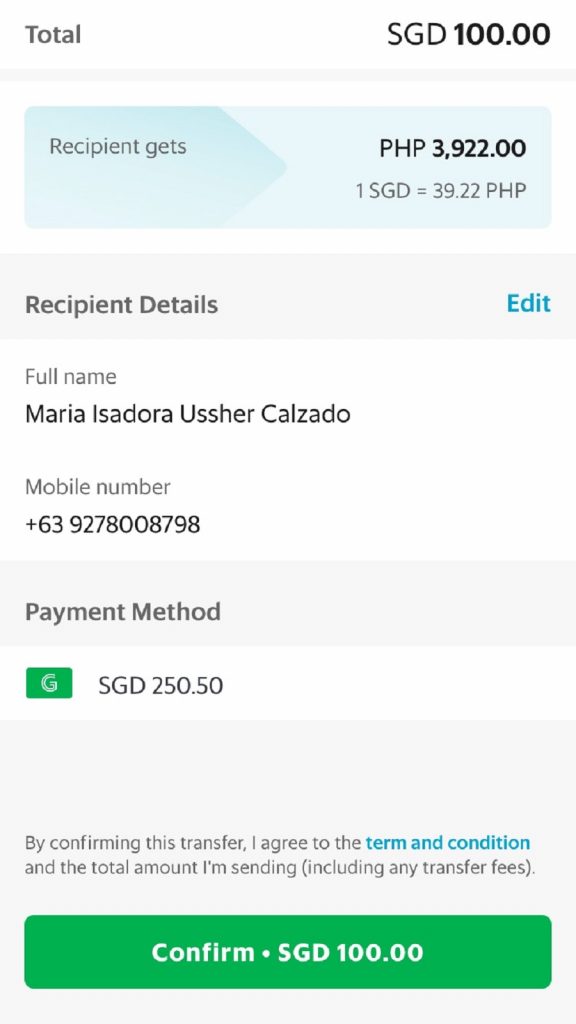Tap the 'Recipient gets' label text
Image resolution: width=576 pixels, height=1024 pixels.
(117, 146)
